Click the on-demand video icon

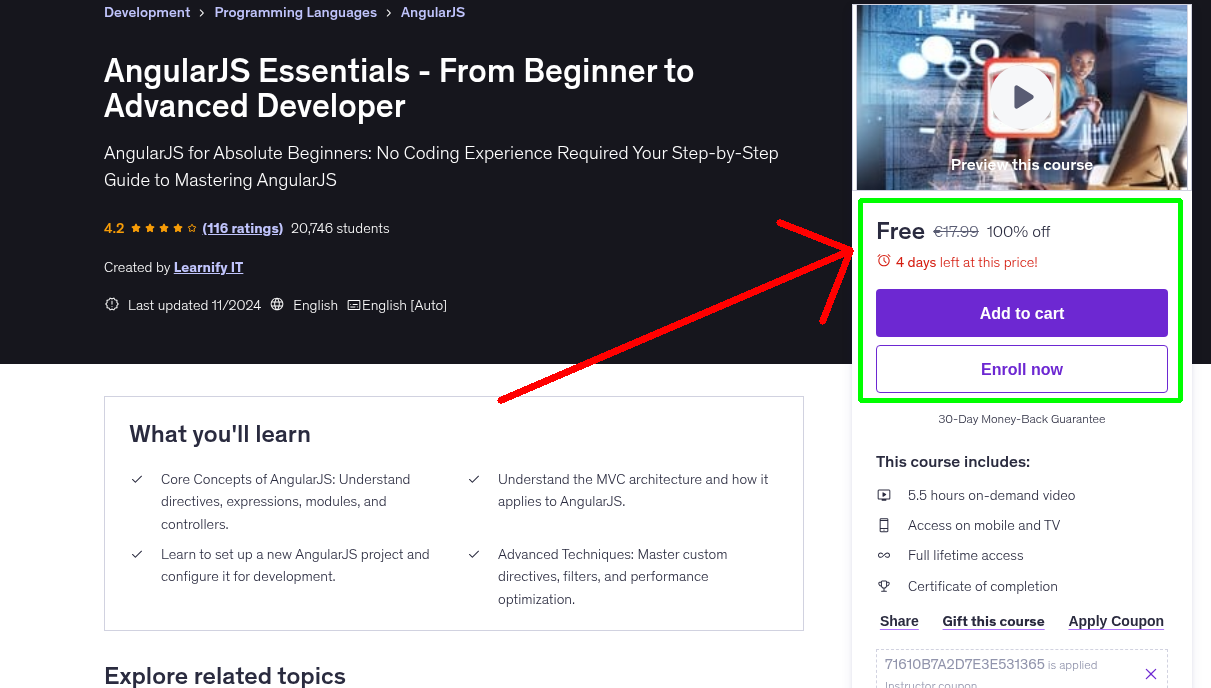[x=885, y=495]
